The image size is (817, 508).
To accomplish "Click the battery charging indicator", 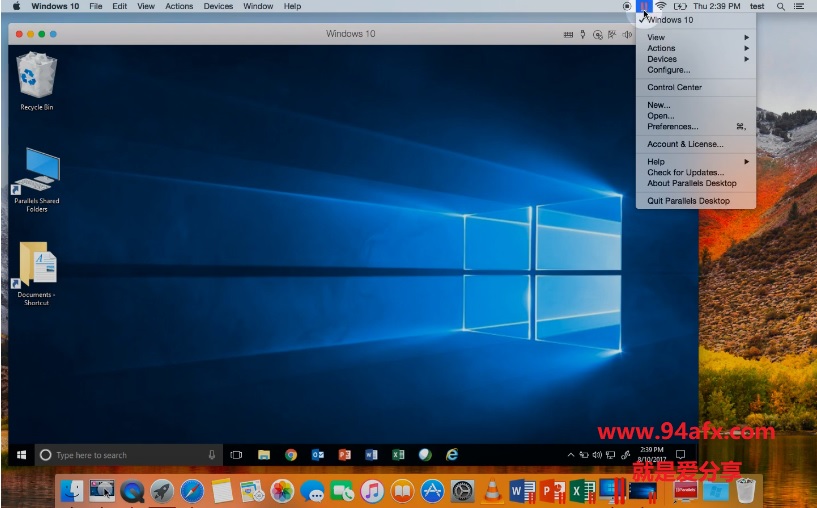I will 680,6.
